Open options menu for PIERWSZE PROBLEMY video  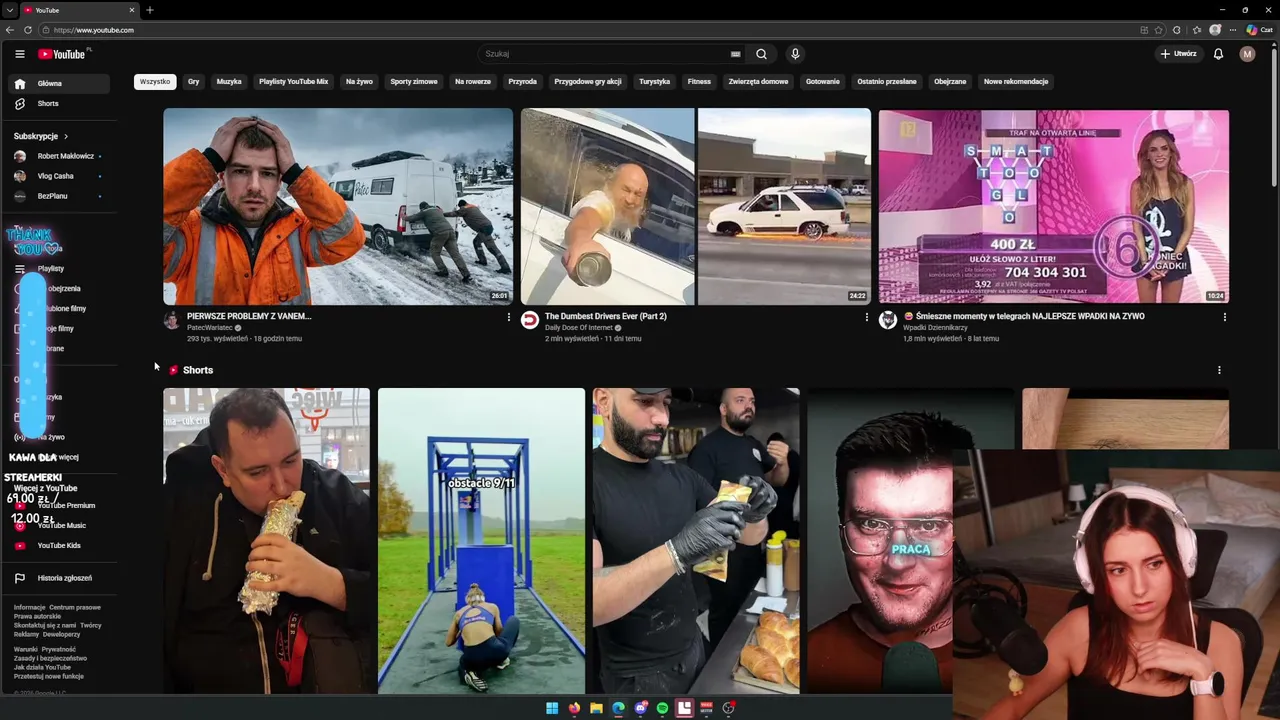(x=508, y=317)
